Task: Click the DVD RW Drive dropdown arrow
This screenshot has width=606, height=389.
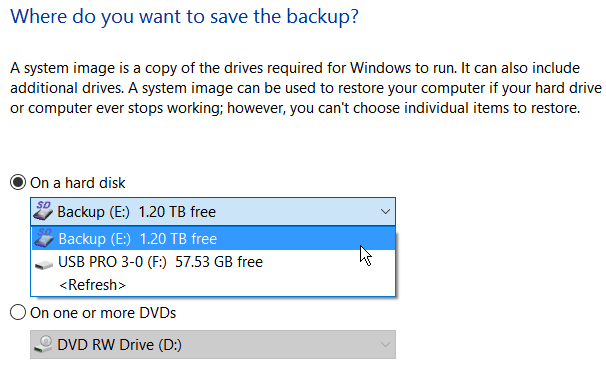Action: tap(385, 345)
